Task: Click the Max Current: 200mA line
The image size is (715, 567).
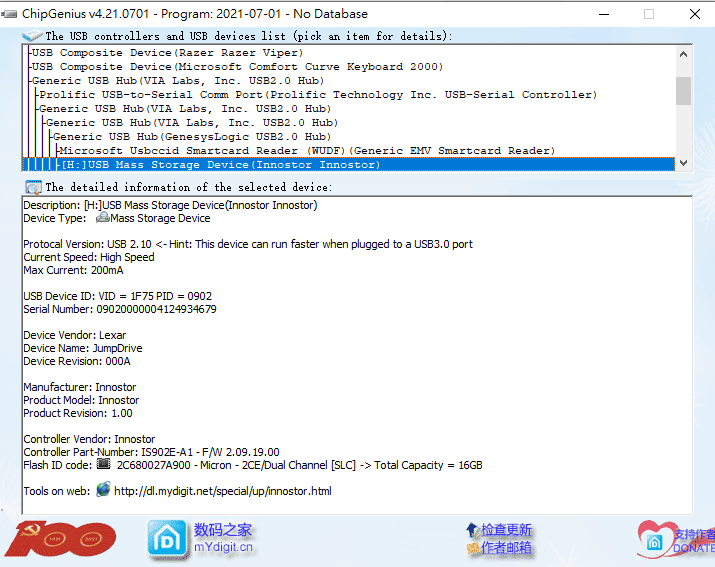Action: pos(73,270)
